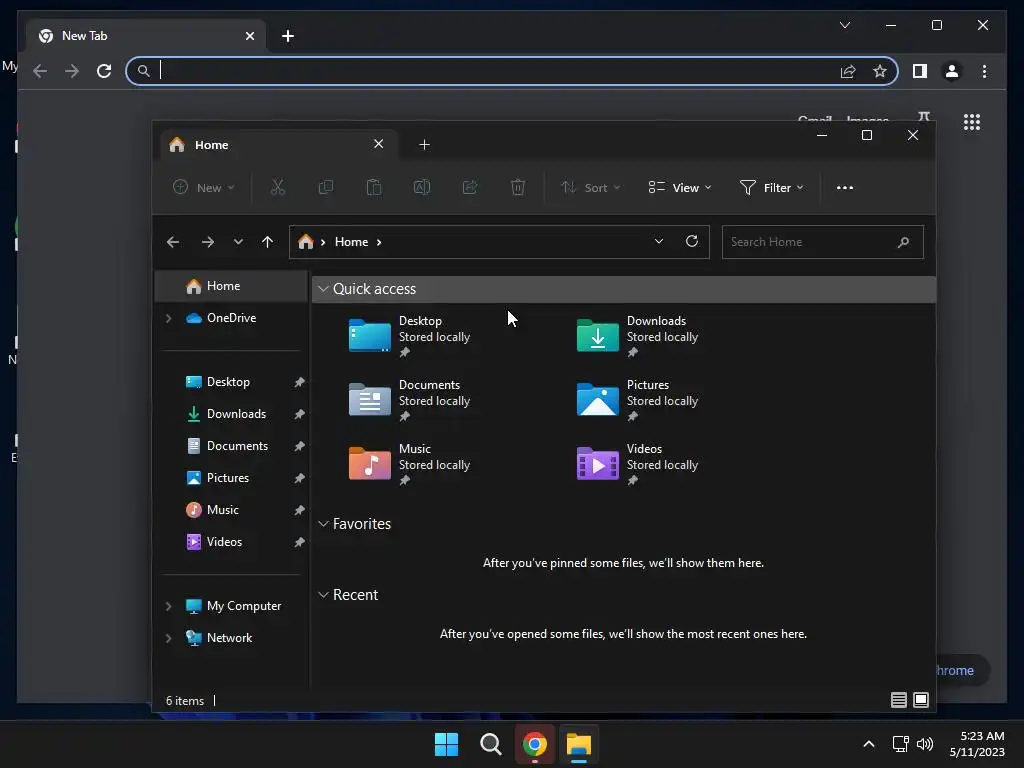Click the Delete trash can icon
The height and width of the screenshot is (768, 1024).
pos(518,187)
